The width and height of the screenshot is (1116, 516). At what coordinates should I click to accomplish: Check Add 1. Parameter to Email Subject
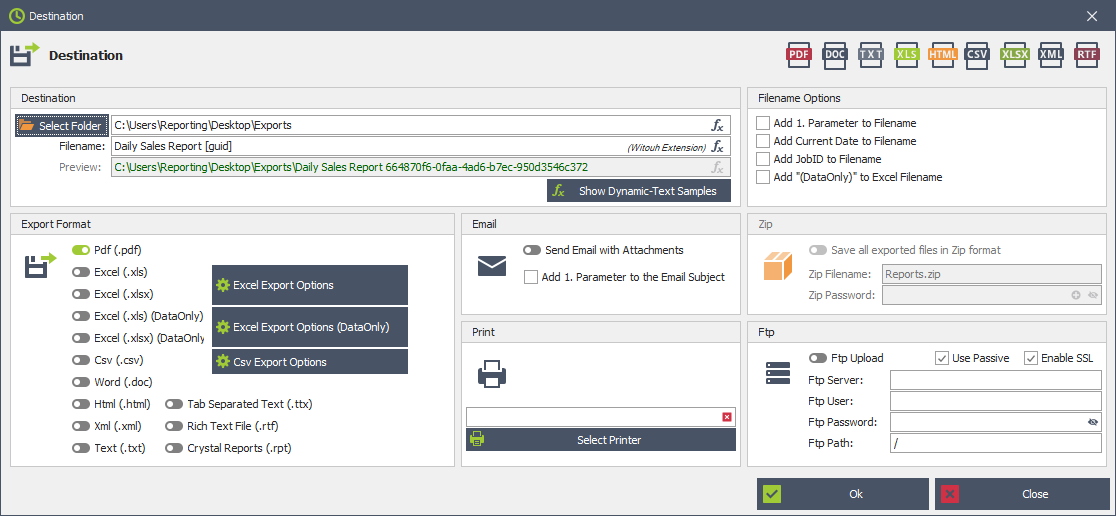point(531,278)
